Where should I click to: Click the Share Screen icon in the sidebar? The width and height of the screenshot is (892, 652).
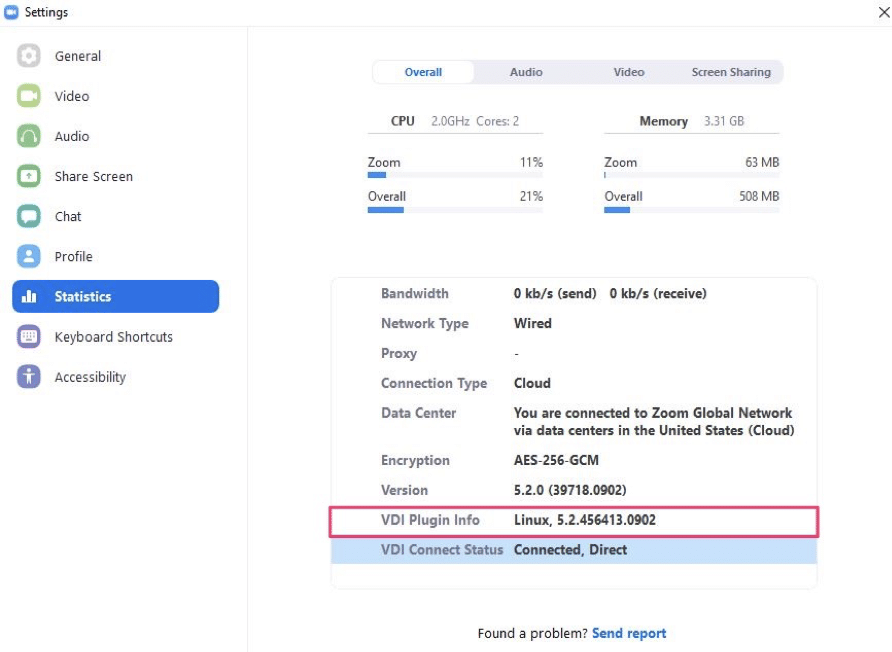pyautogui.click(x=28, y=176)
